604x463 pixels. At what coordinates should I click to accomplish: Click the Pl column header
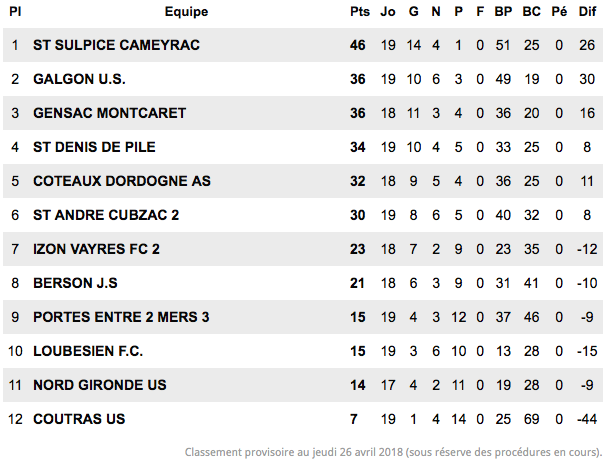15,12
